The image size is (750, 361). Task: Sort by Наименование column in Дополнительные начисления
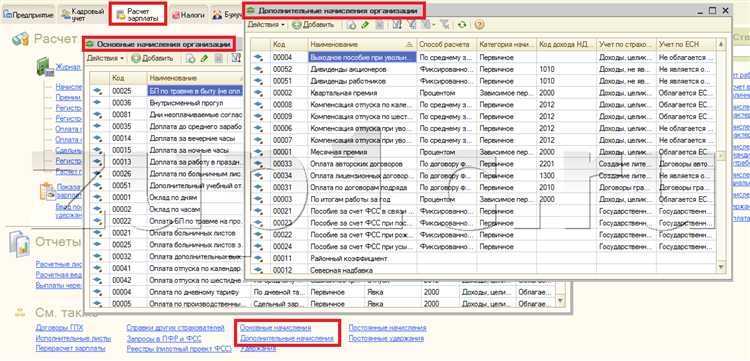(362, 44)
